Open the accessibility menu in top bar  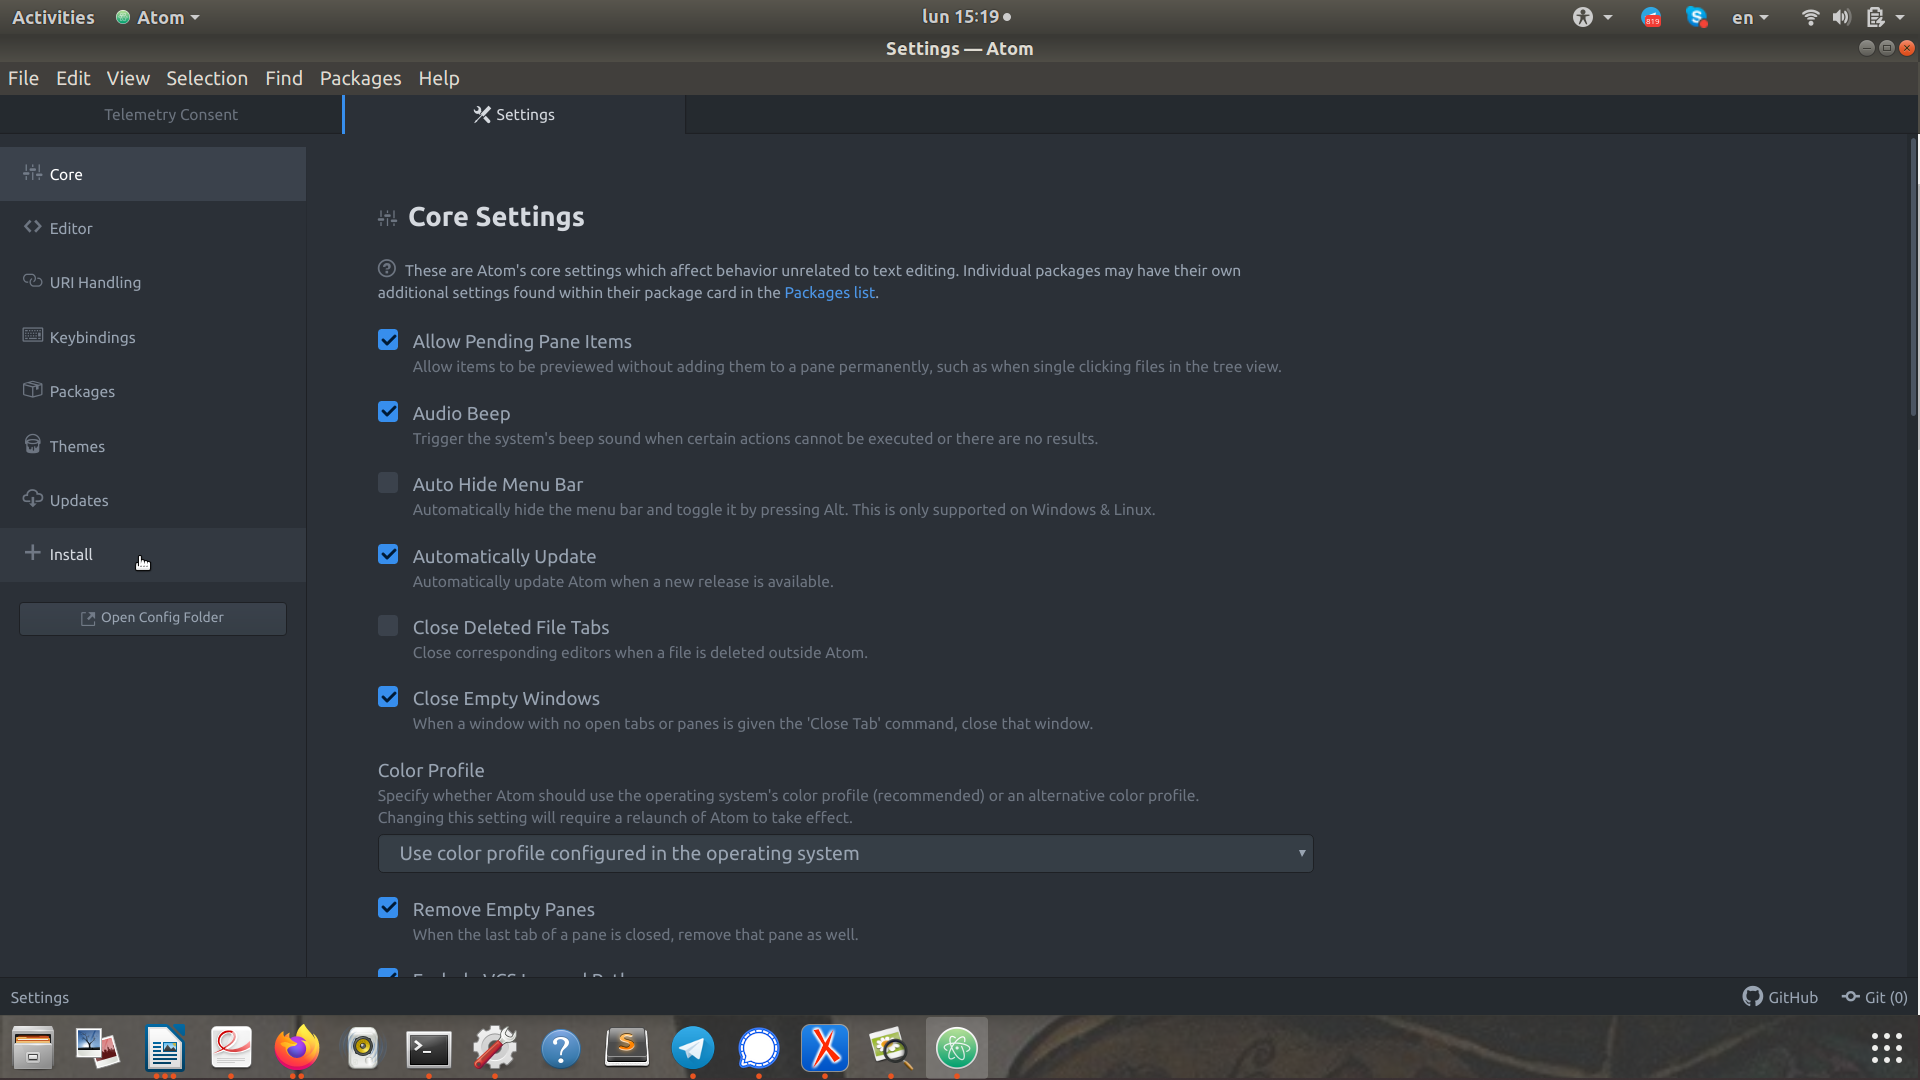tap(1592, 17)
